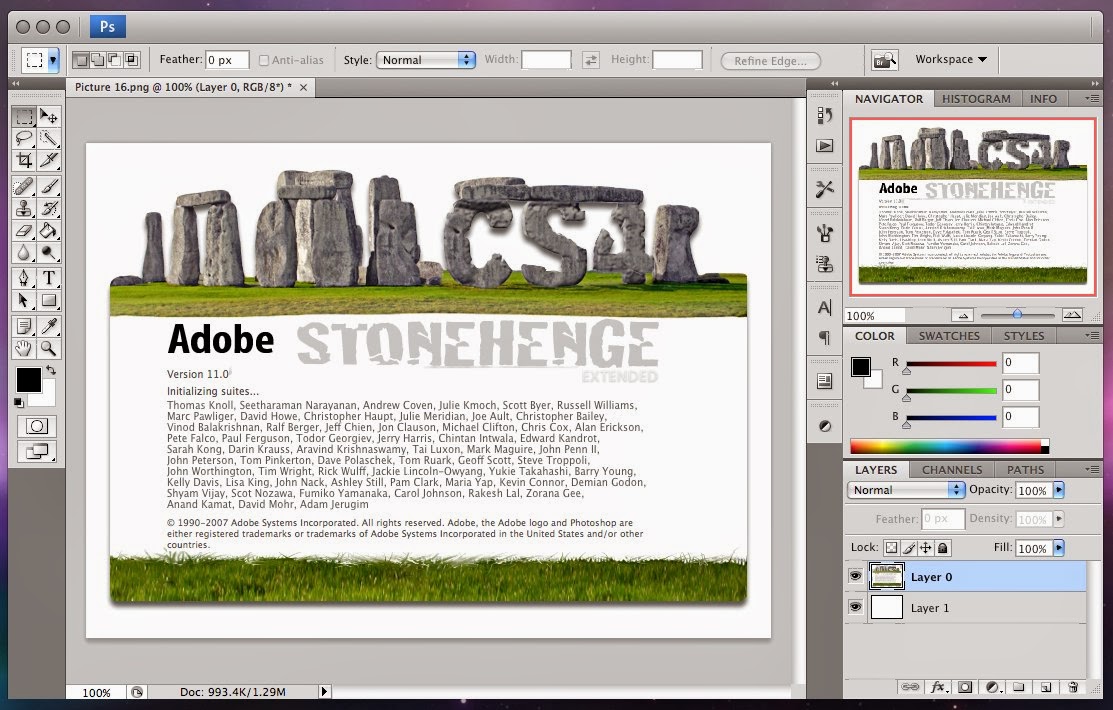The height and width of the screenshot is (710, 1113).
Task: Expand the Workspace menu
Action: 951,60
